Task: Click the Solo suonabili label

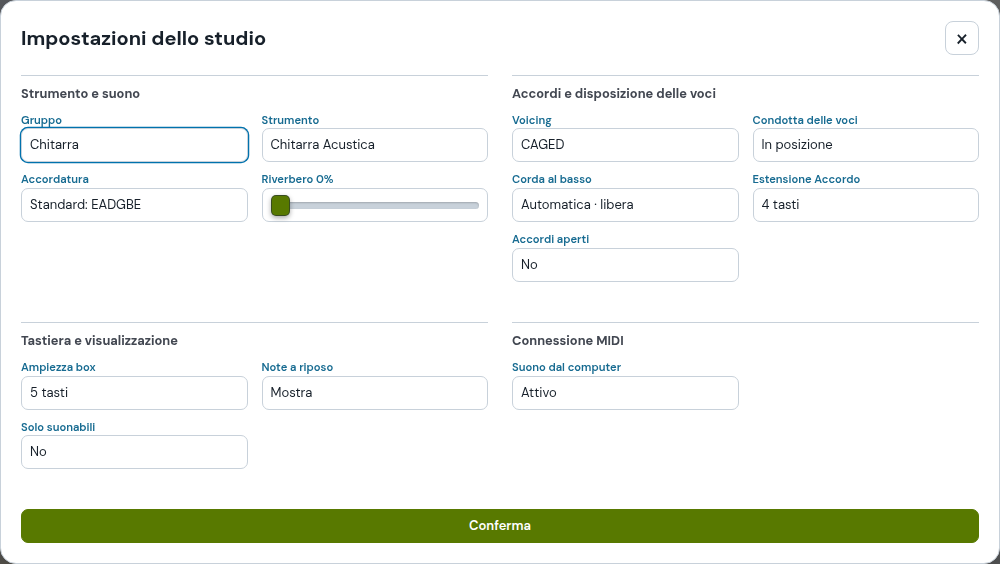Action: (58, 427)
